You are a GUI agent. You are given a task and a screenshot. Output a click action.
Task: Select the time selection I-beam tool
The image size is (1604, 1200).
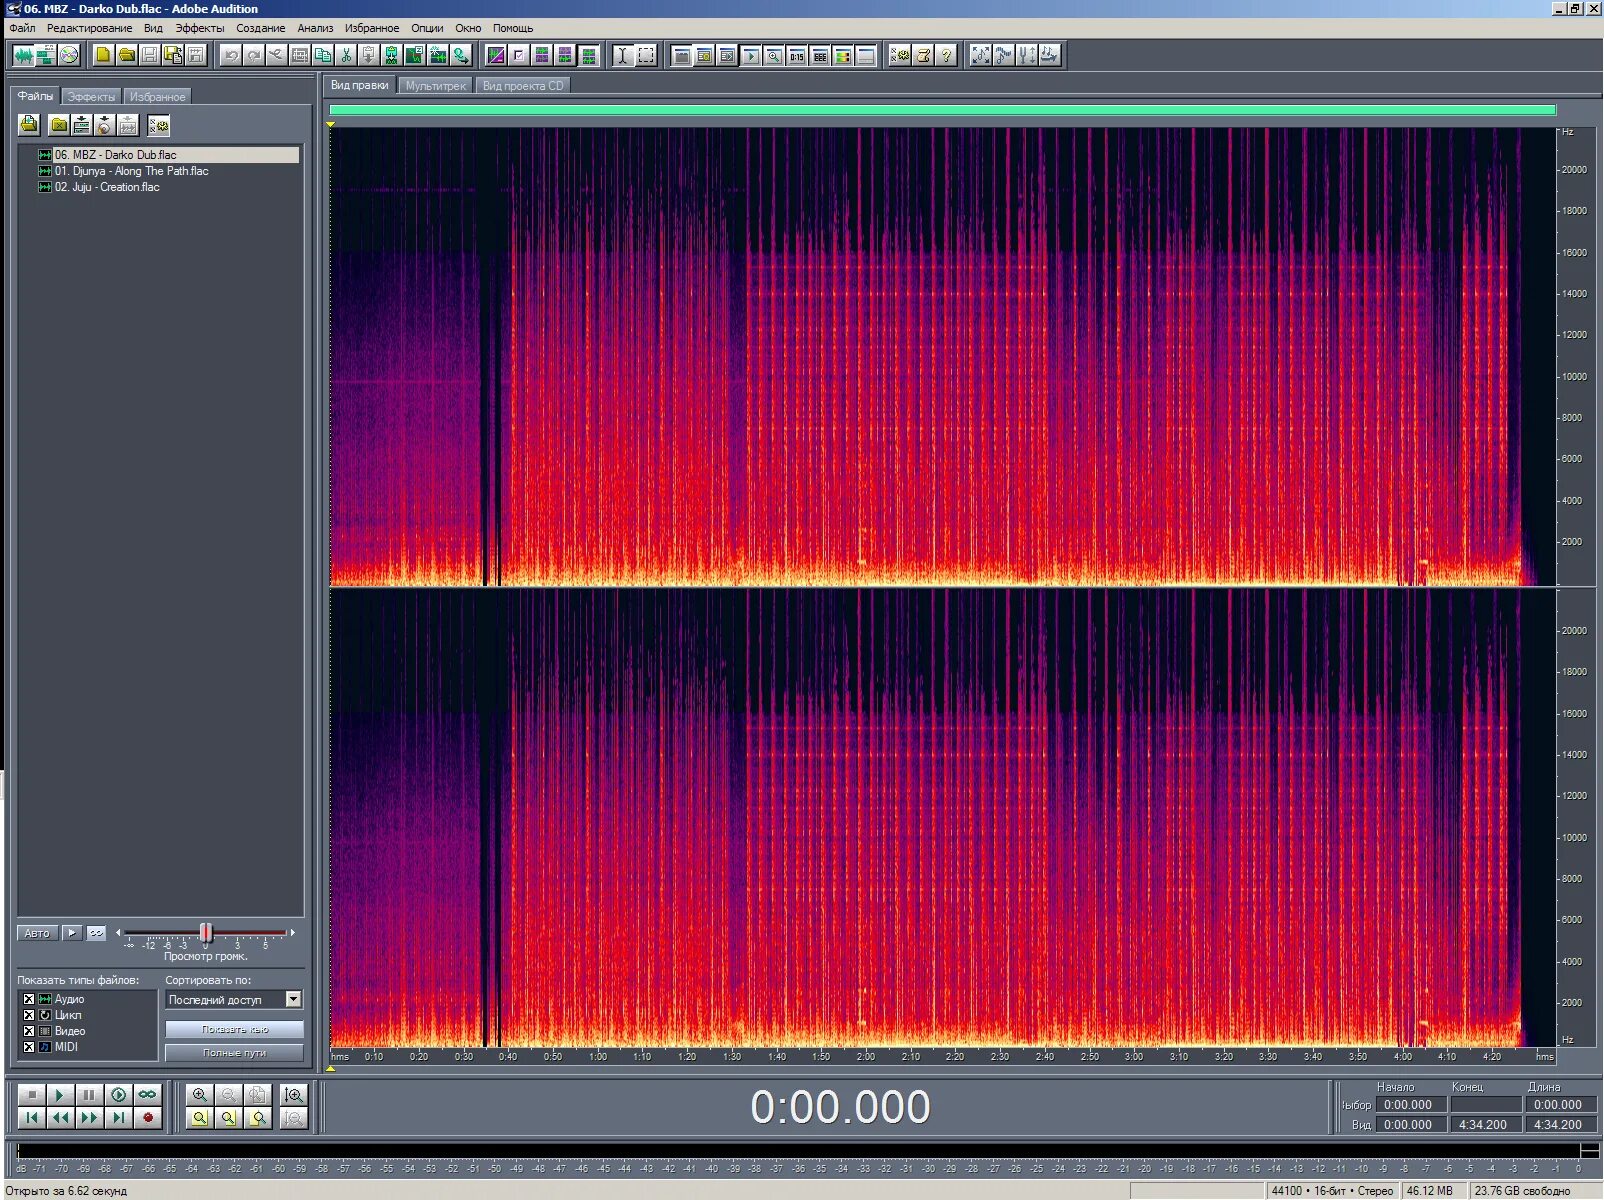tap(622, 55)
